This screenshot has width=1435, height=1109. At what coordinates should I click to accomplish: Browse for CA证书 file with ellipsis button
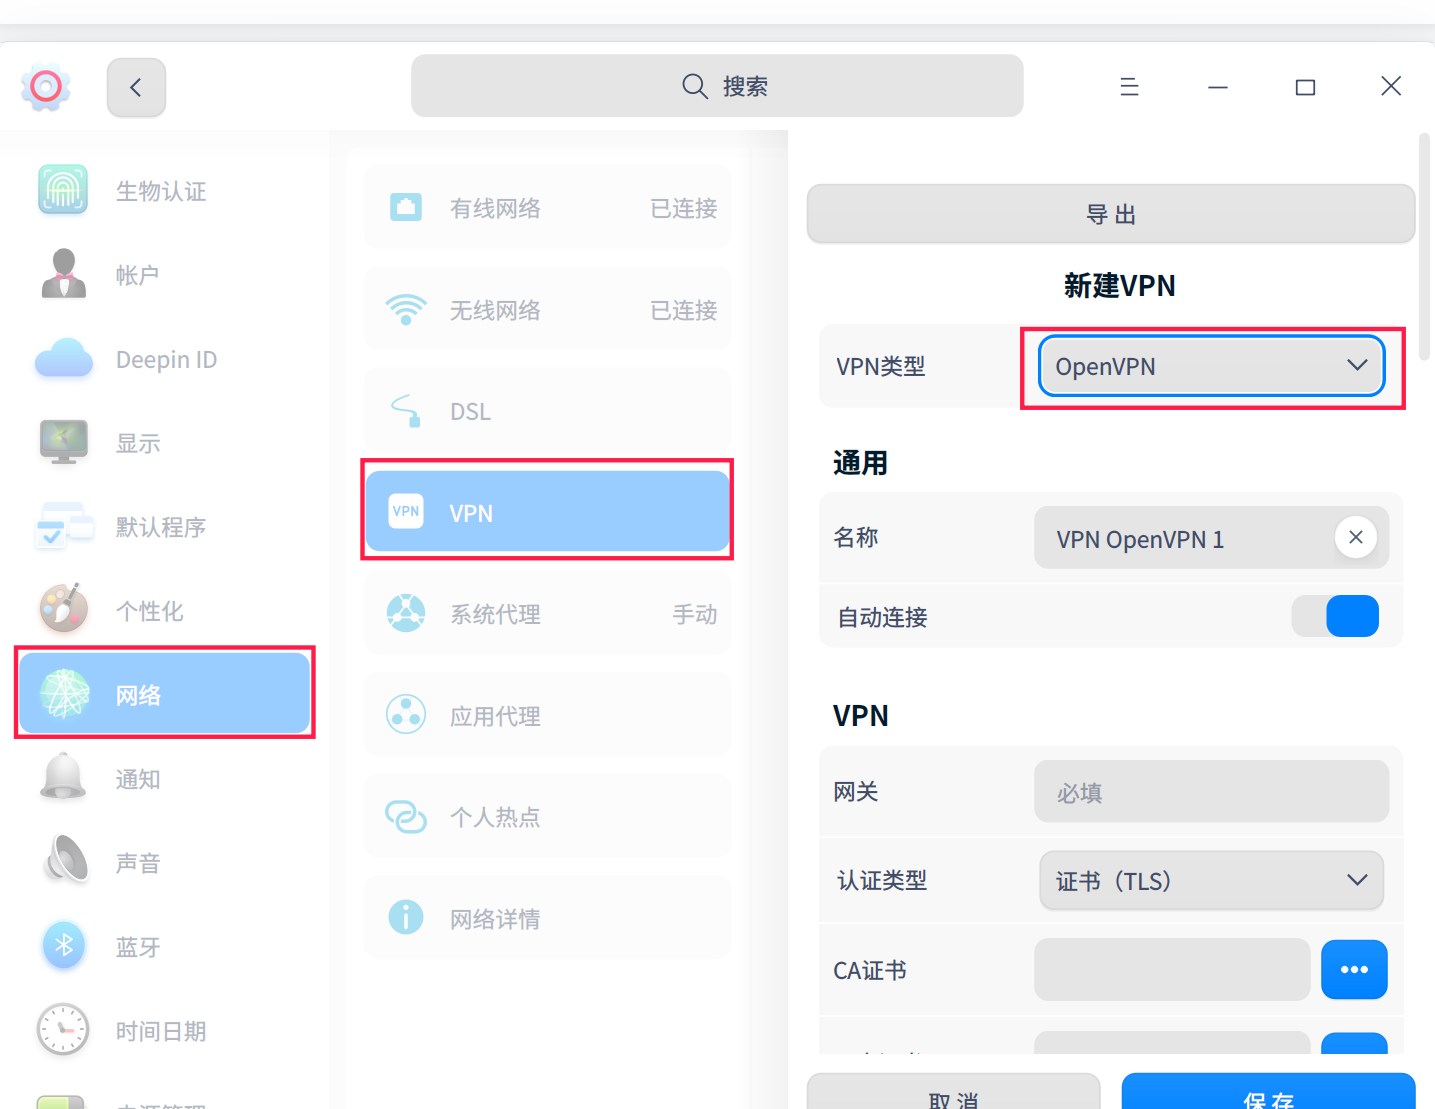point(1354,969)
